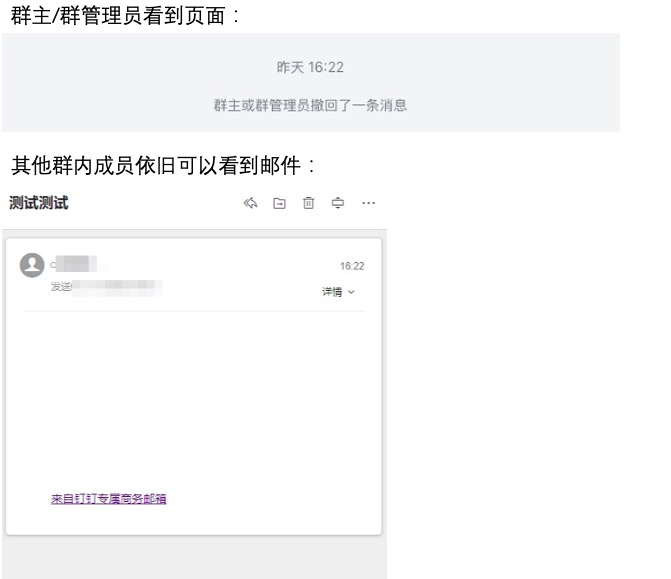Image resolution: width=671 pixels, height=579 pixels.
Task: Click heading 群主/群管理员看到页面
Action: [x=125, y=16]
